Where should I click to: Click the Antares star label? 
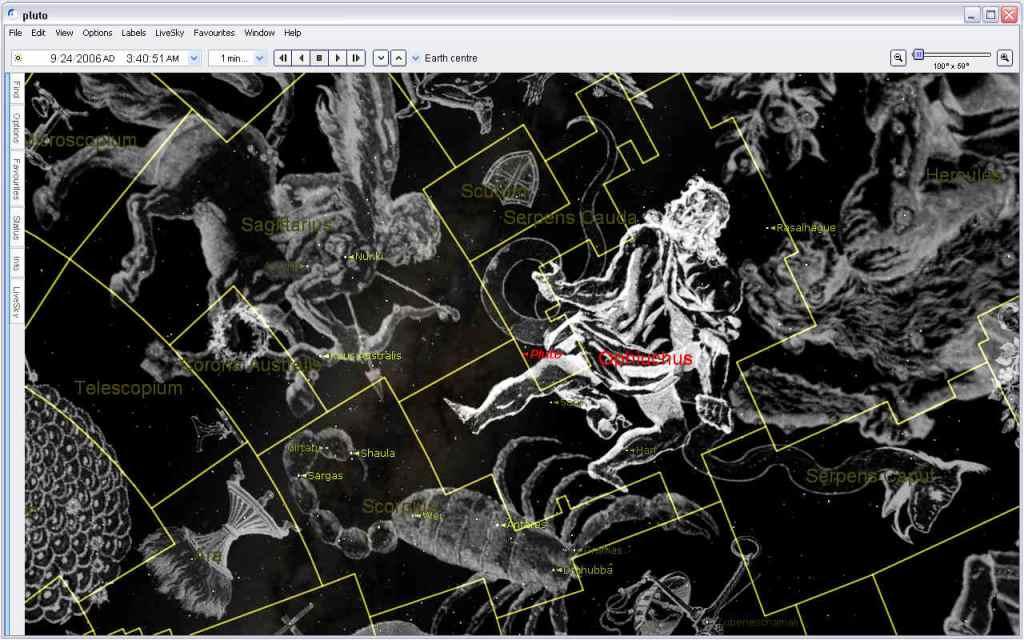tap(526, 524)
